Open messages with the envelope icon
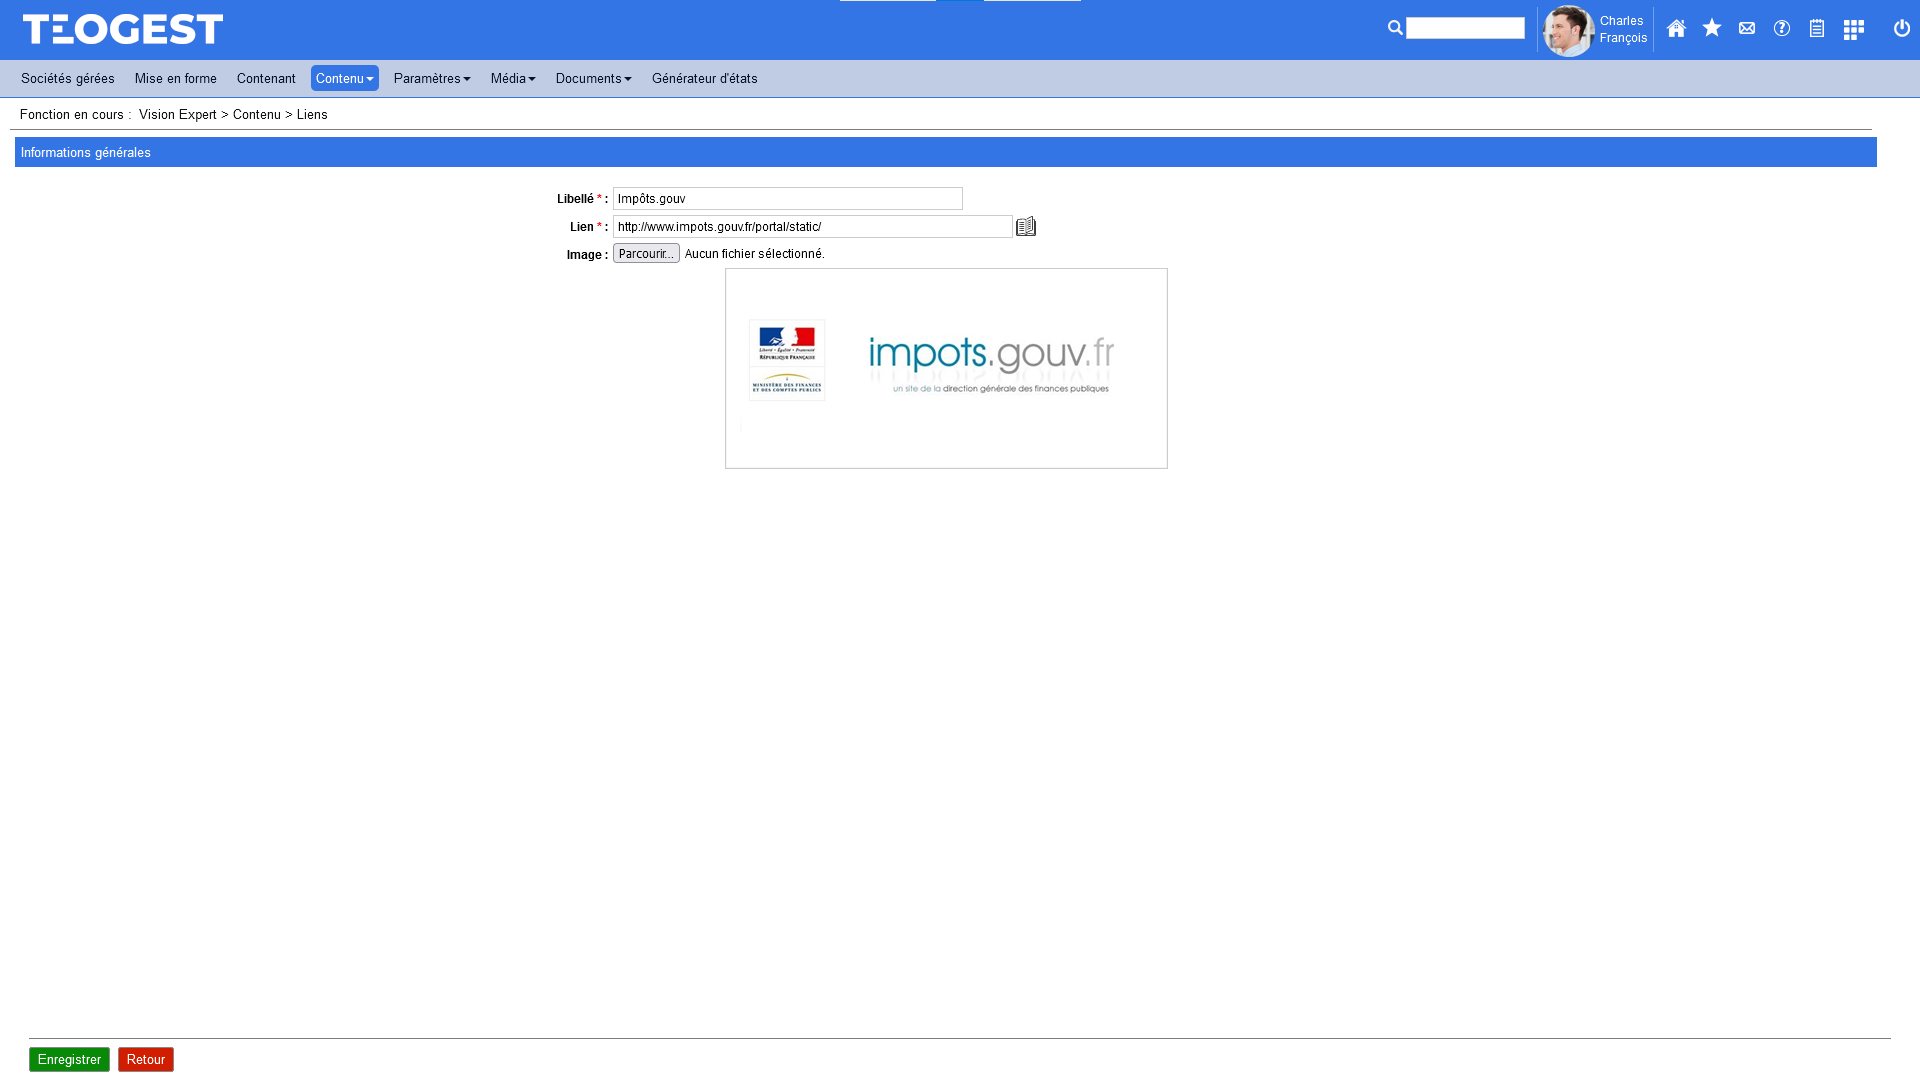The width and height of the screenshot is (1920, 1080). [x=1747, y=28]
